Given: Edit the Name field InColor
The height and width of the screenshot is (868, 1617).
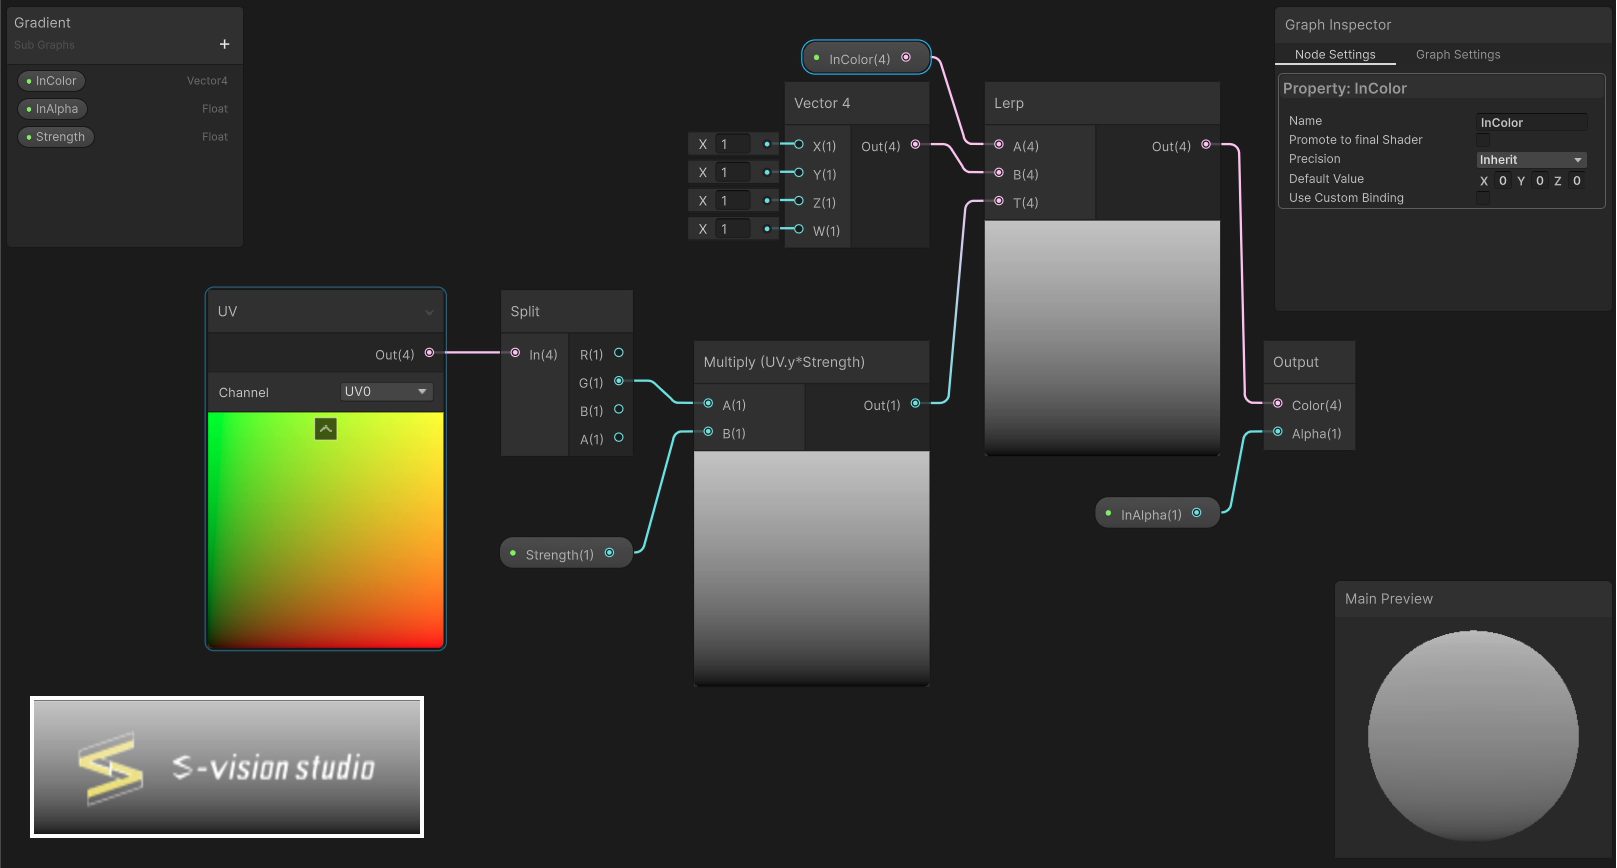Looking at the screenshot, I should click(1532, 122).
